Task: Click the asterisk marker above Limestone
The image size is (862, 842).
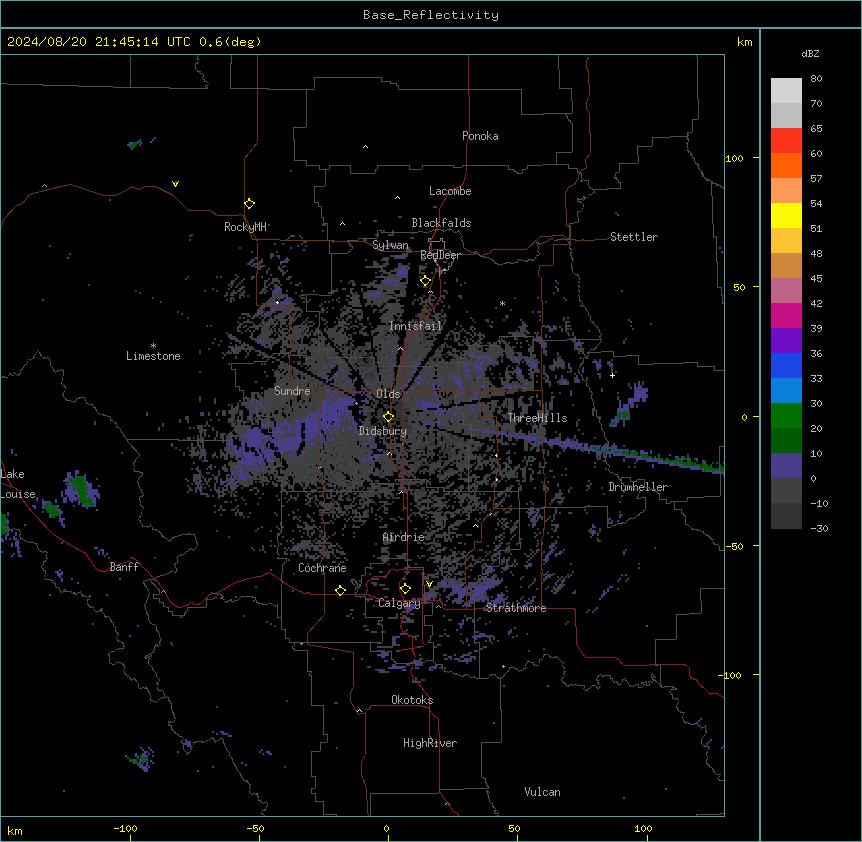Action: 153,346
